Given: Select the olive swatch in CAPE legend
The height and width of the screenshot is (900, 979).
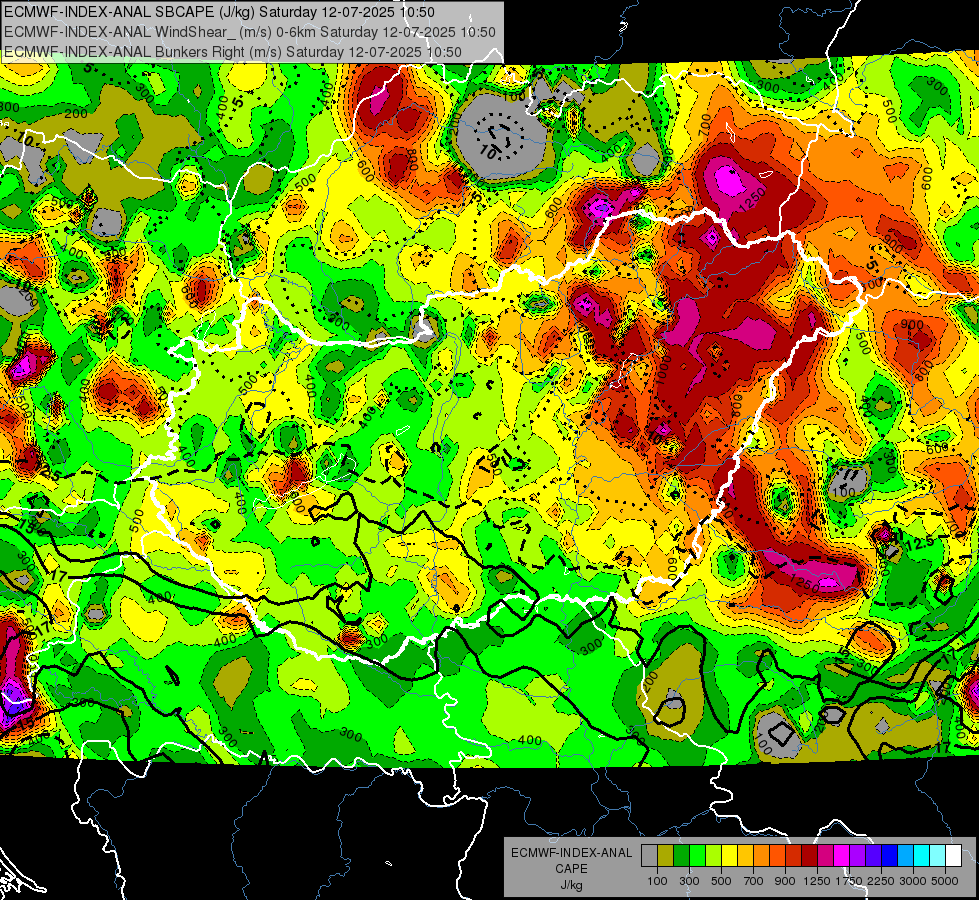Looking at the screenshot, I should [x=666, y=856].
